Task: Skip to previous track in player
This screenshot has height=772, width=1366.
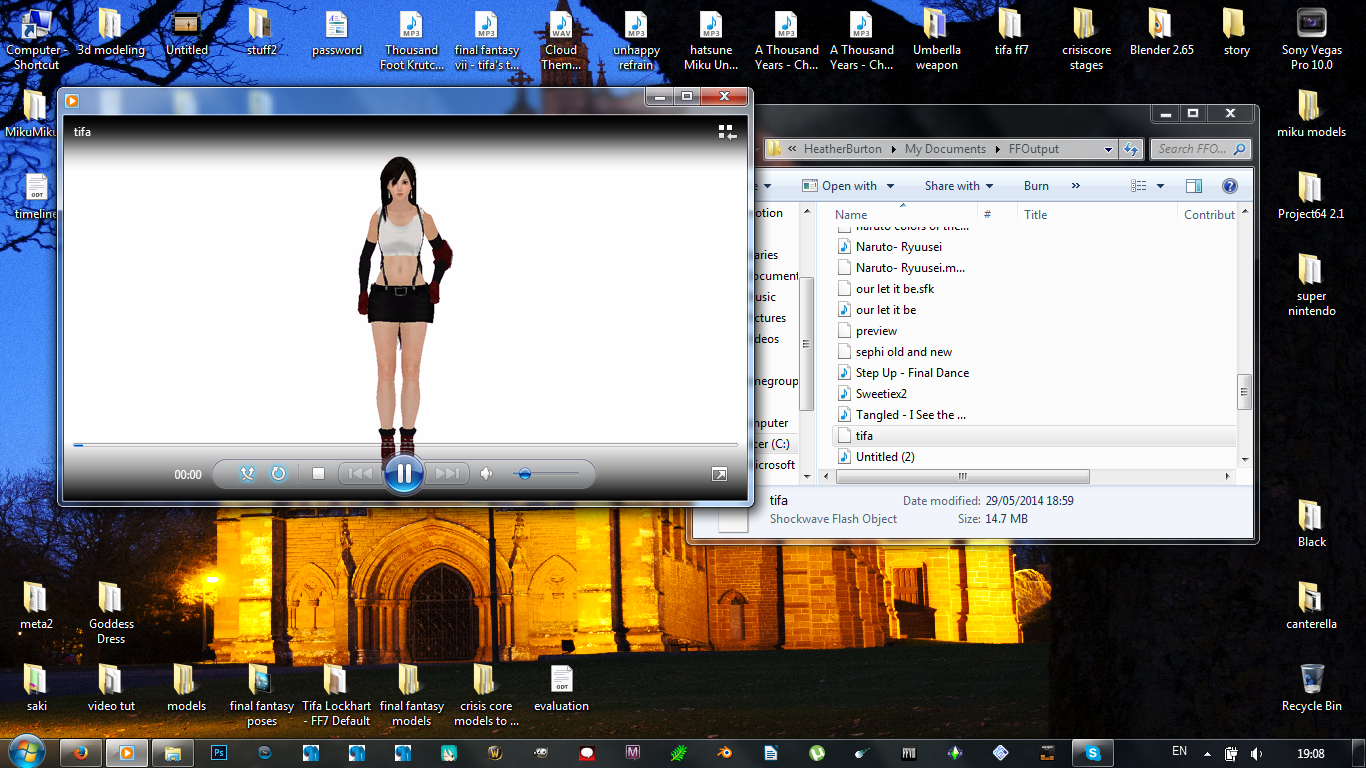Action: pyautogui.click(x=360, y=474)
